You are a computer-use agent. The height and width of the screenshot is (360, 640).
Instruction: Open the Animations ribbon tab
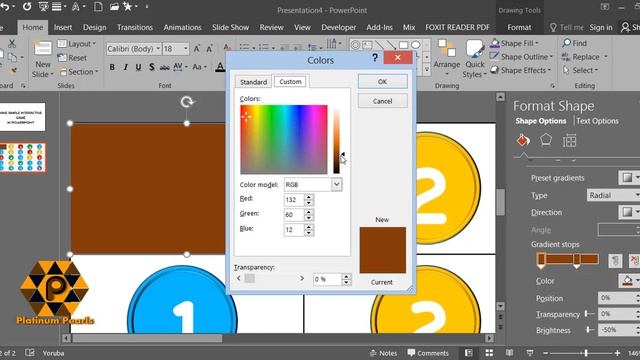click(x=182, y=27)
